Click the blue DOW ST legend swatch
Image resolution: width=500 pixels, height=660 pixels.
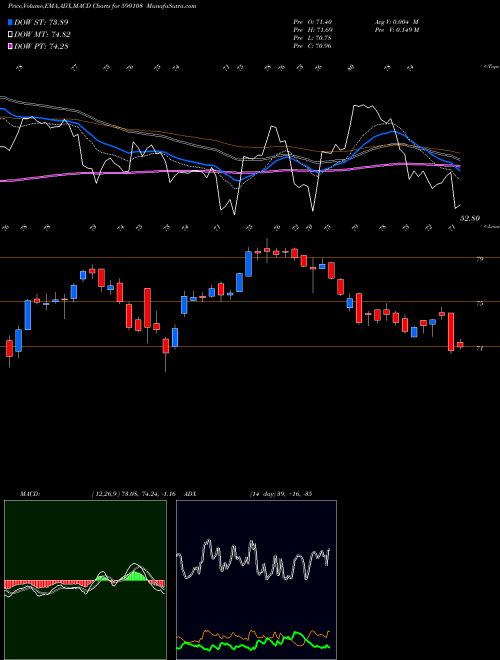click(11, 22)
